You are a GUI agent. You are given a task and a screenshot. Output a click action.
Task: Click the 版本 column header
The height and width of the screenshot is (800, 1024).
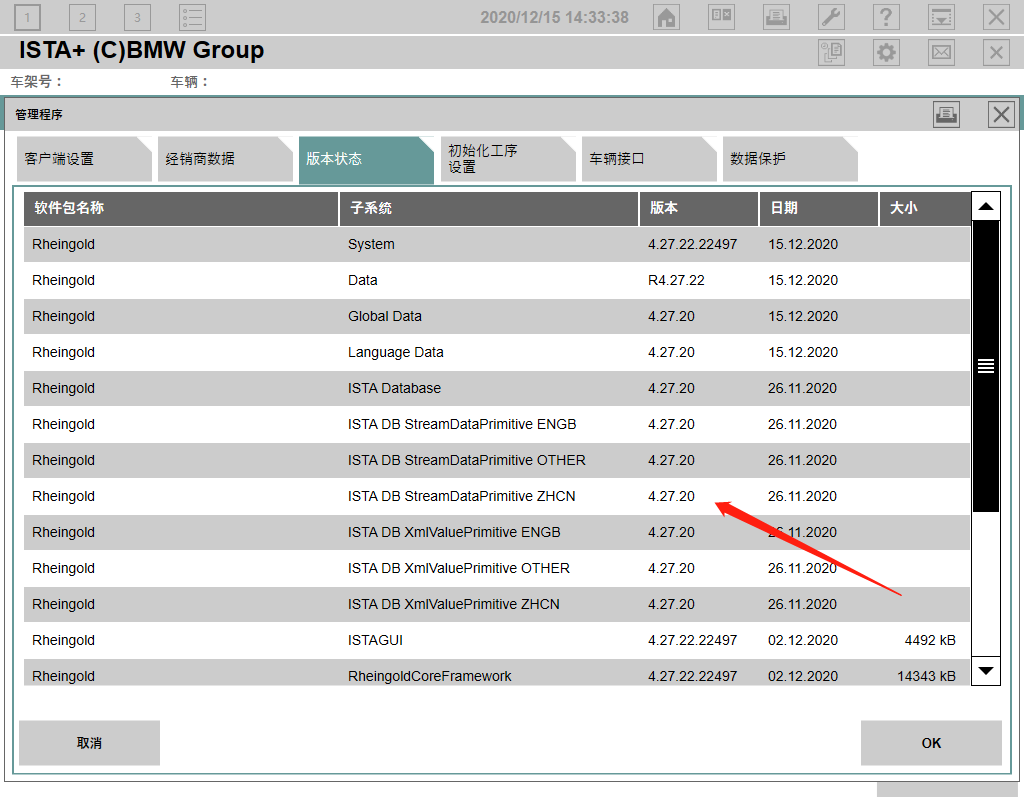[x=699, y=208]
